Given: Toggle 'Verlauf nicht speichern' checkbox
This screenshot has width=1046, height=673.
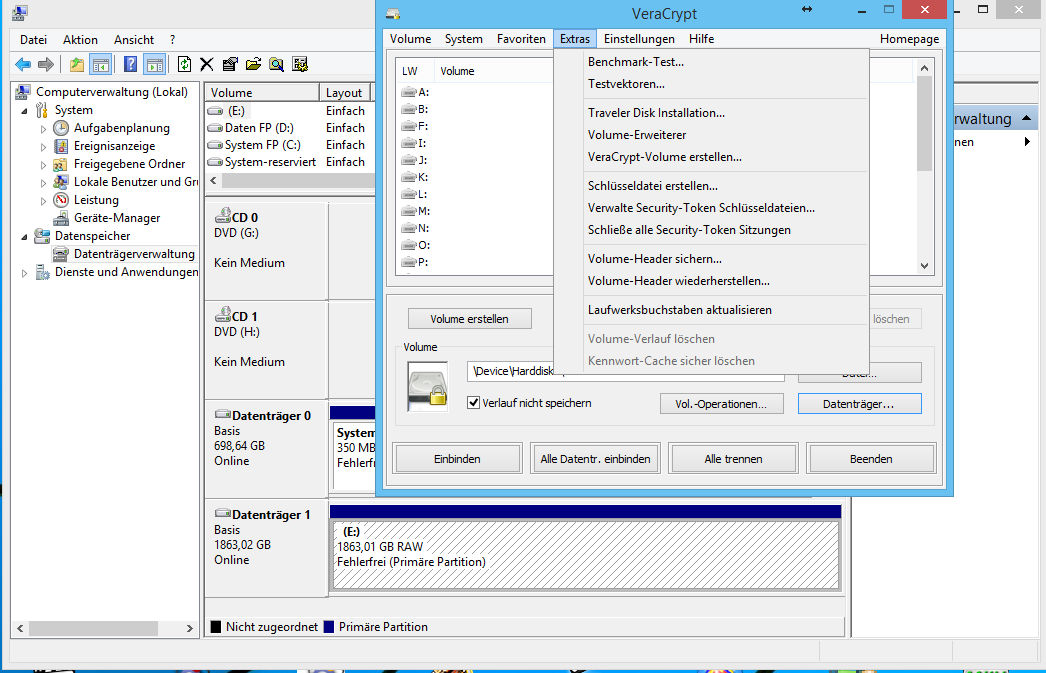Looking at the screenshot, I should tap(474, 403).
